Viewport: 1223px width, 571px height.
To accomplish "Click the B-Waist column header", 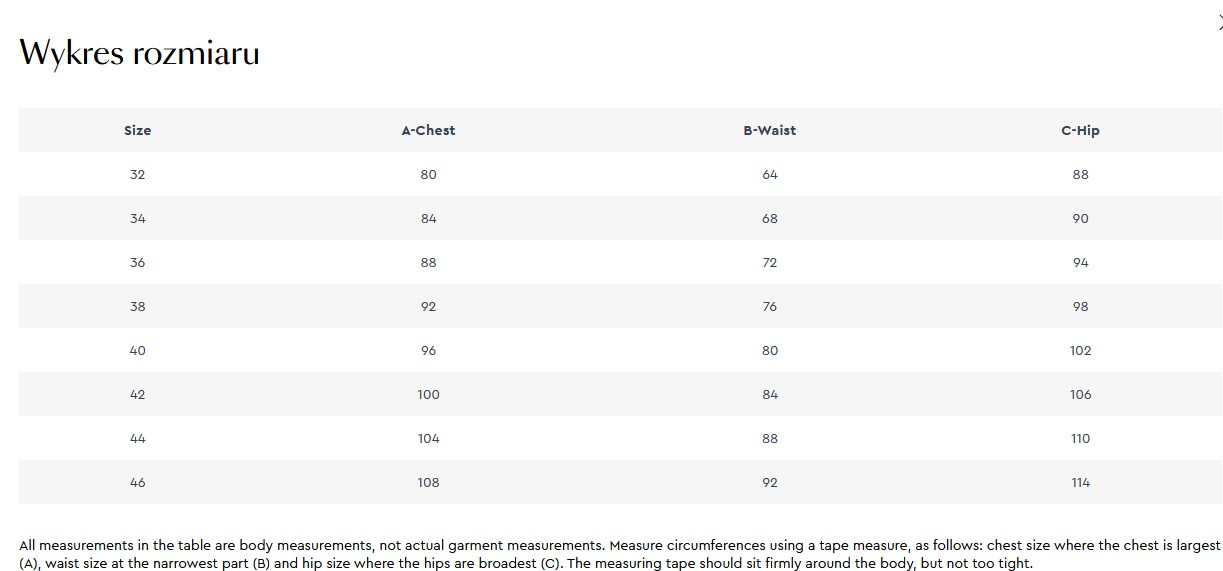I will [769, 130].
